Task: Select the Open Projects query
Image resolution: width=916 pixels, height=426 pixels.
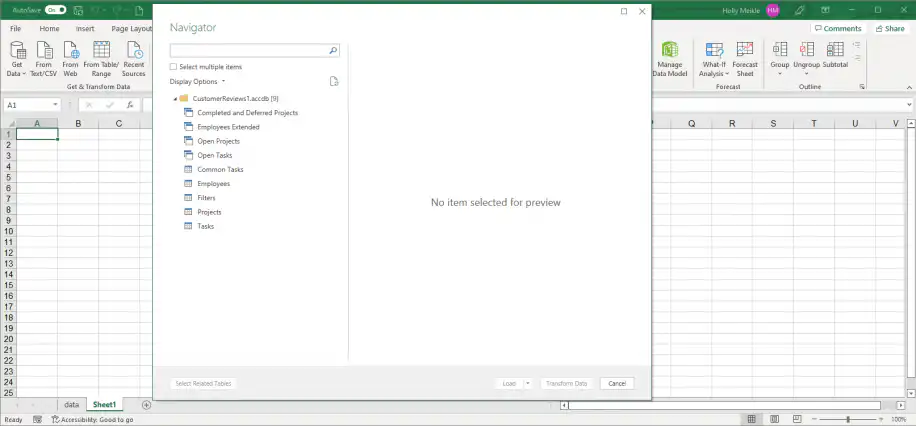Action: tap(218, 141)
